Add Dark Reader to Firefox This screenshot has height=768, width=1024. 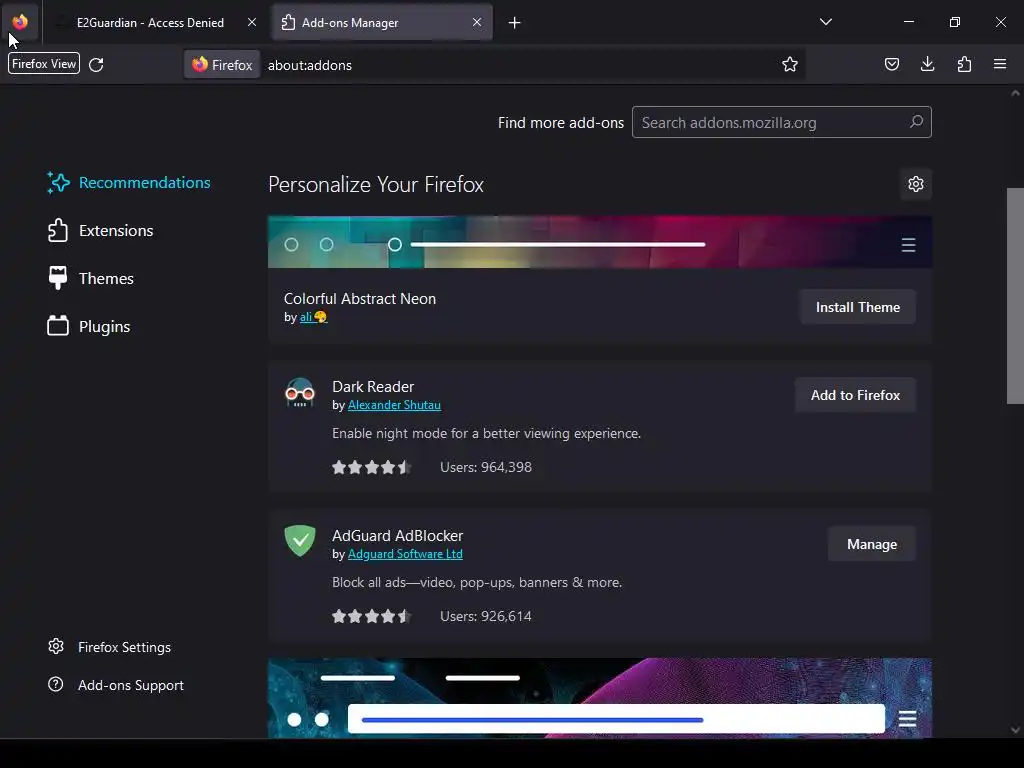[x=855, y=395]
